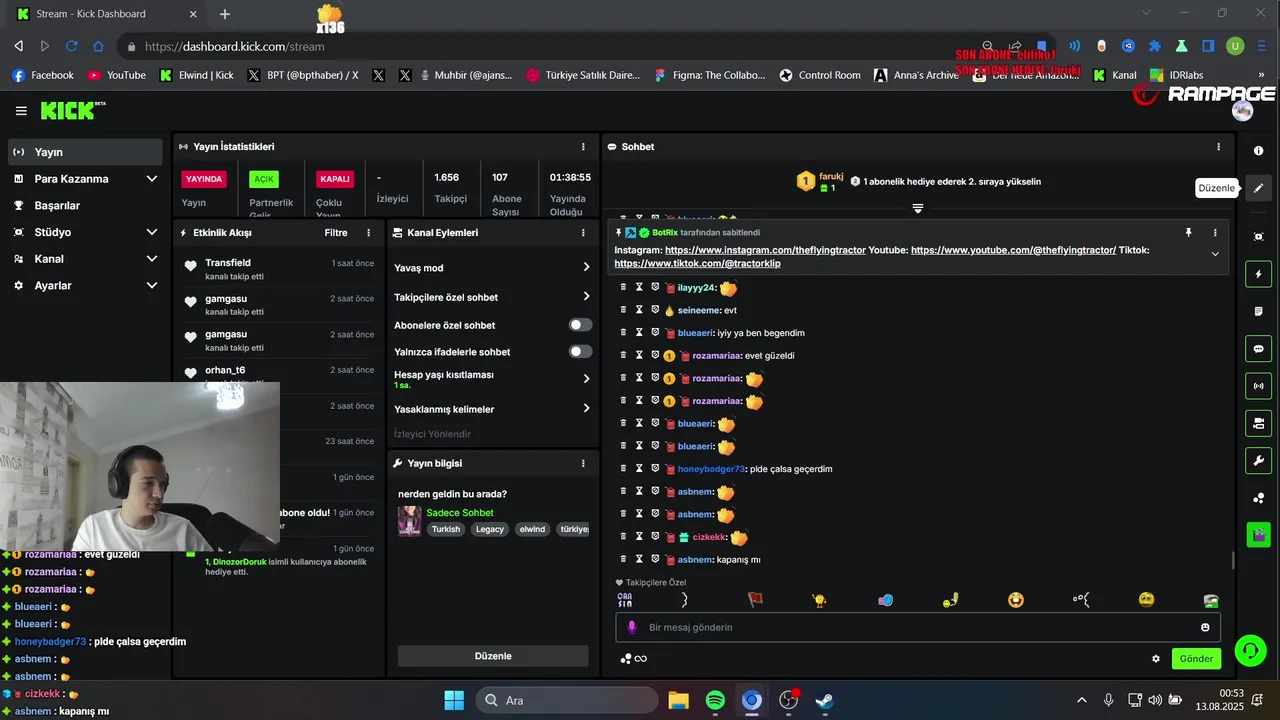Timeout seineeme using the hourglass icon

point(639,310)
